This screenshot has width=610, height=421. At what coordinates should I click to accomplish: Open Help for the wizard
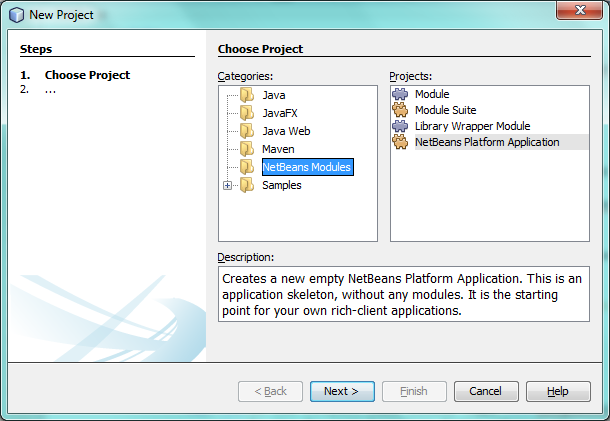557,391
